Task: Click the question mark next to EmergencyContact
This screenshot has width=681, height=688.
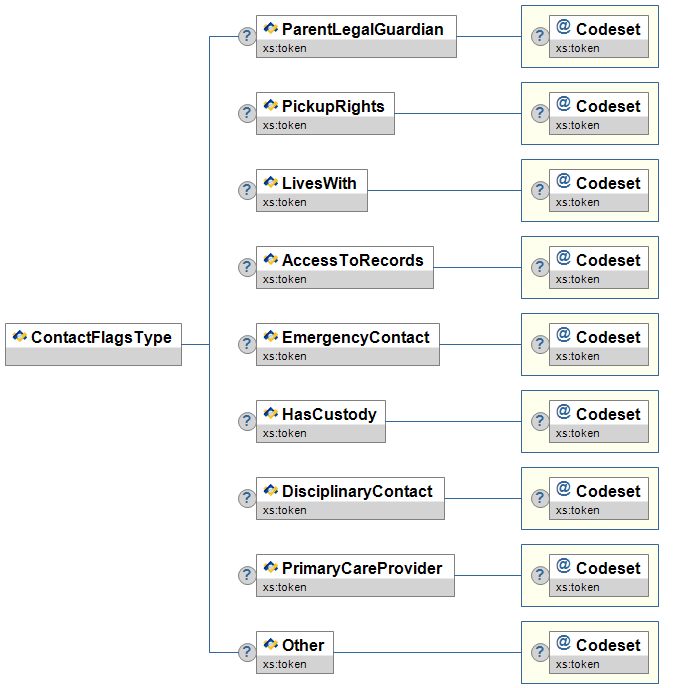Action: 247,344
